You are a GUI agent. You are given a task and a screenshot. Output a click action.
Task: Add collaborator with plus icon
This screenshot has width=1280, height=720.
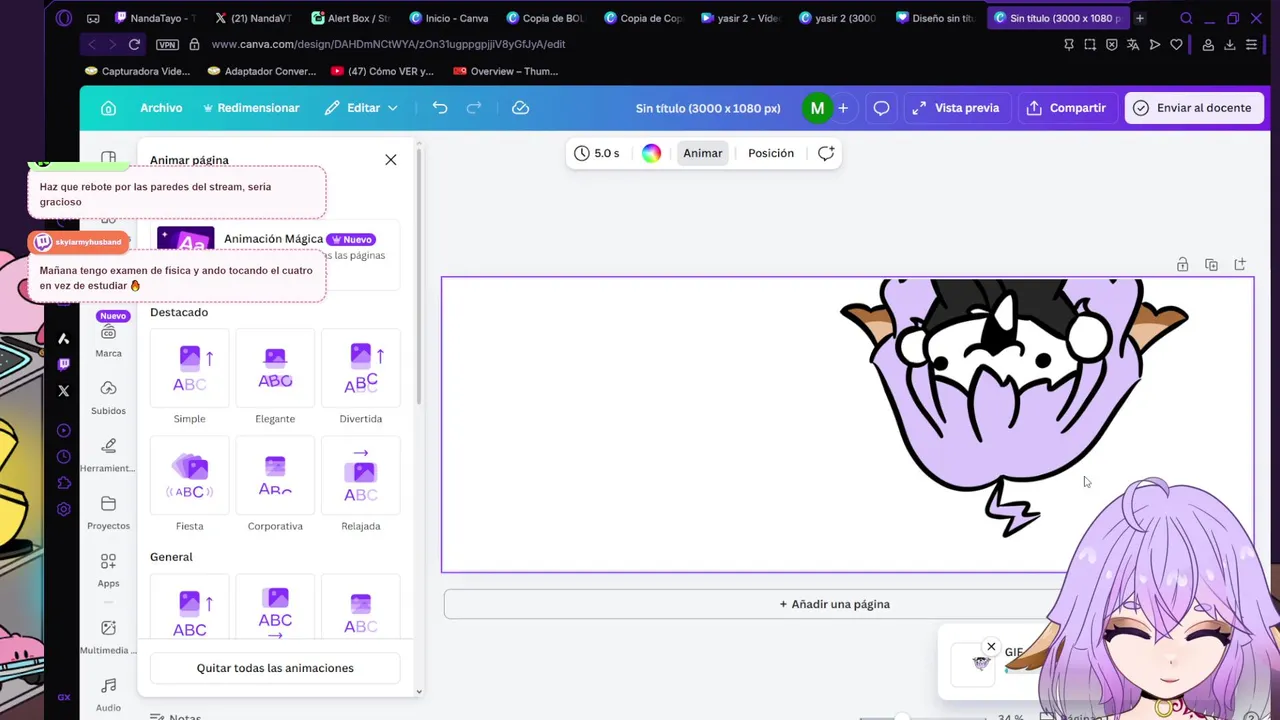point(843,108)
